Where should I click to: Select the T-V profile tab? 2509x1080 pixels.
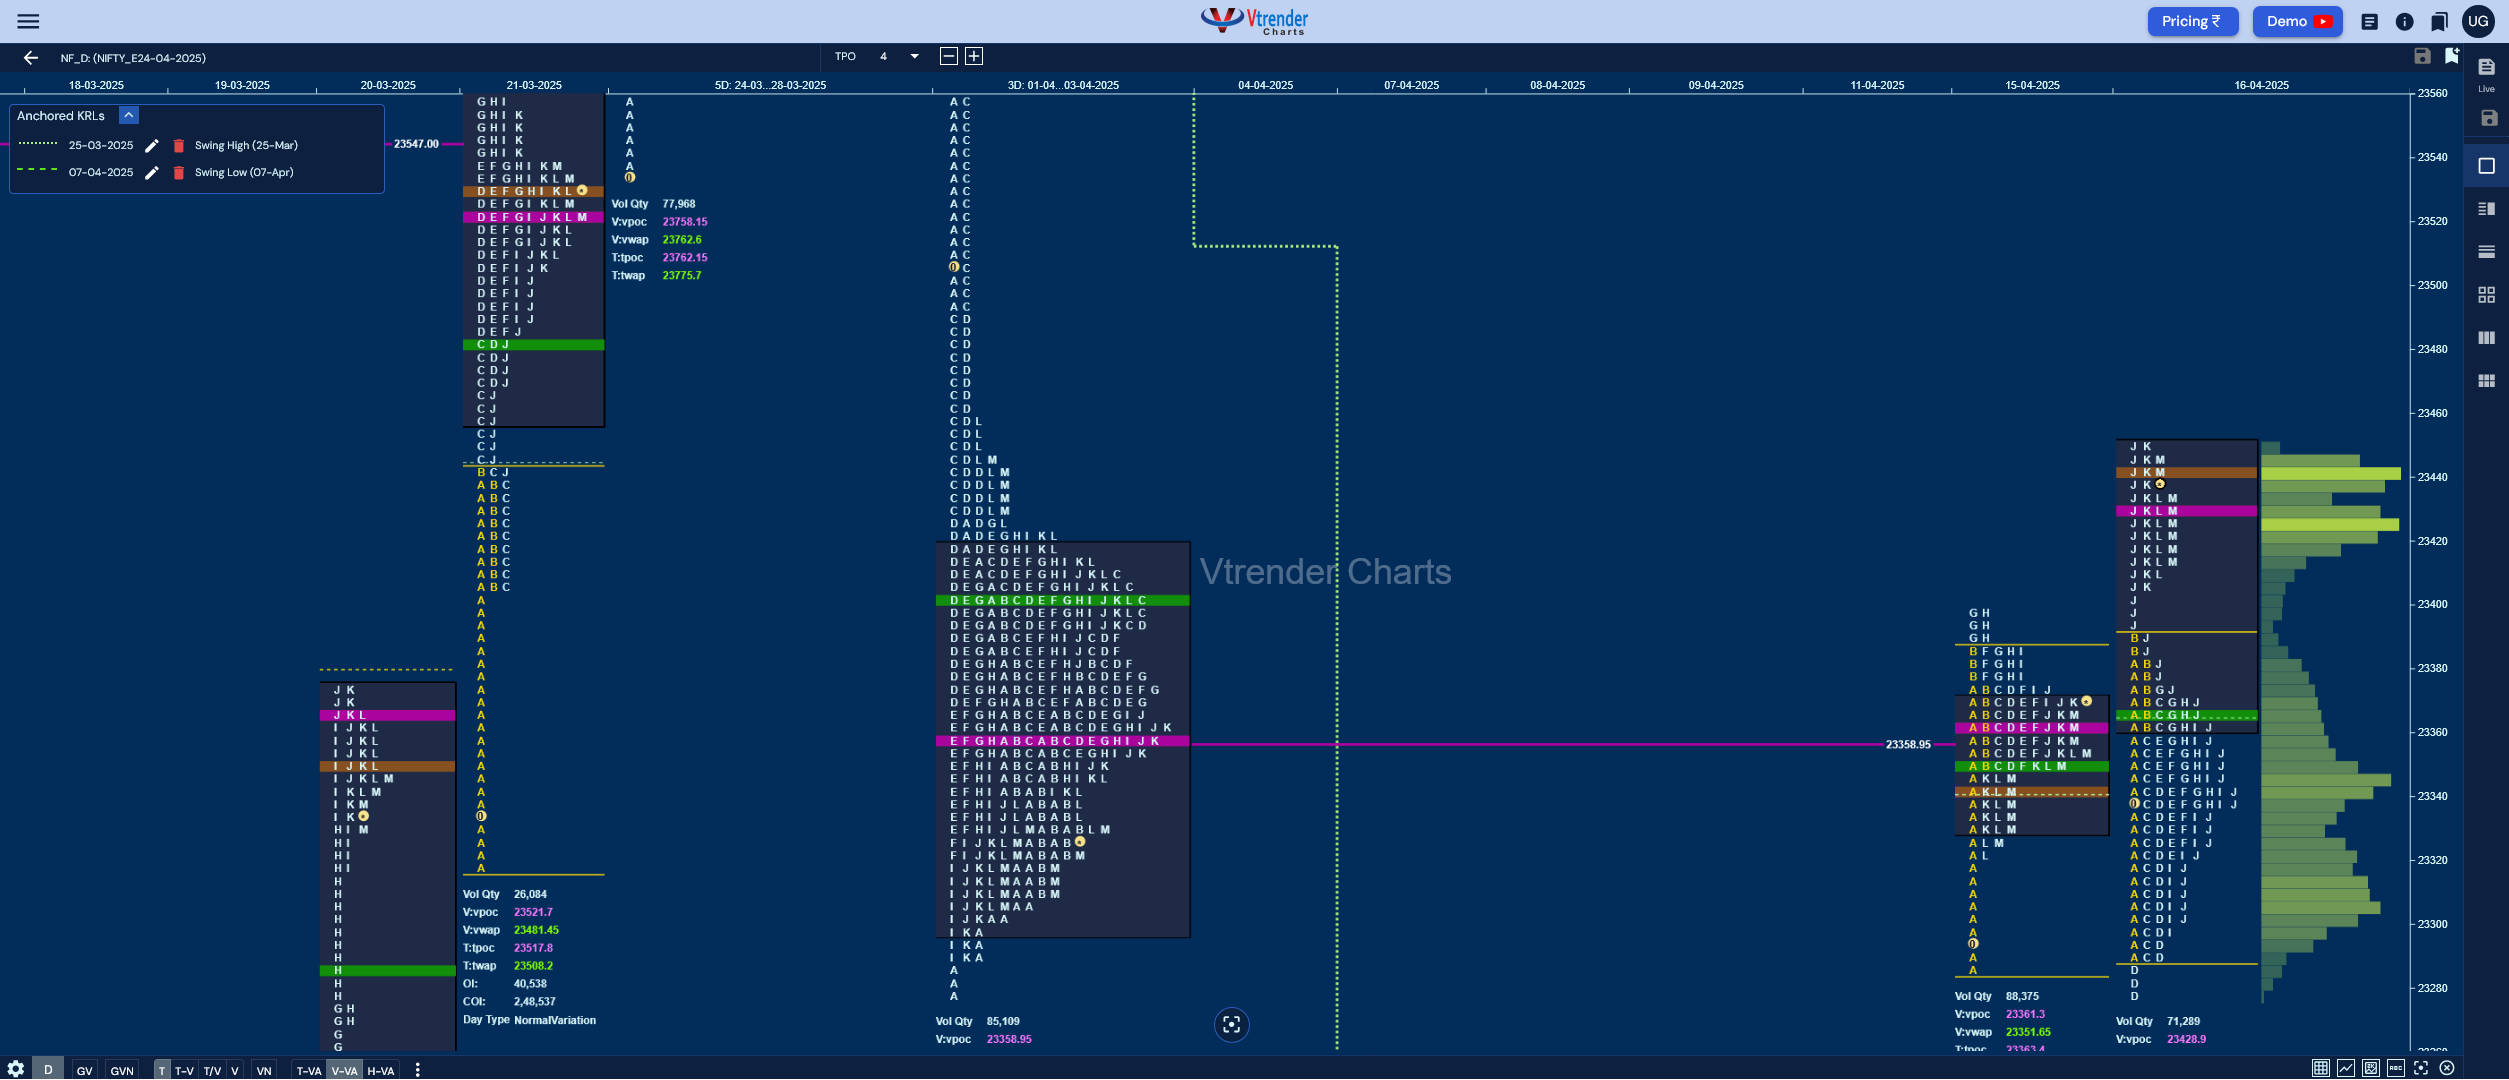click(x=184, y=1070)
